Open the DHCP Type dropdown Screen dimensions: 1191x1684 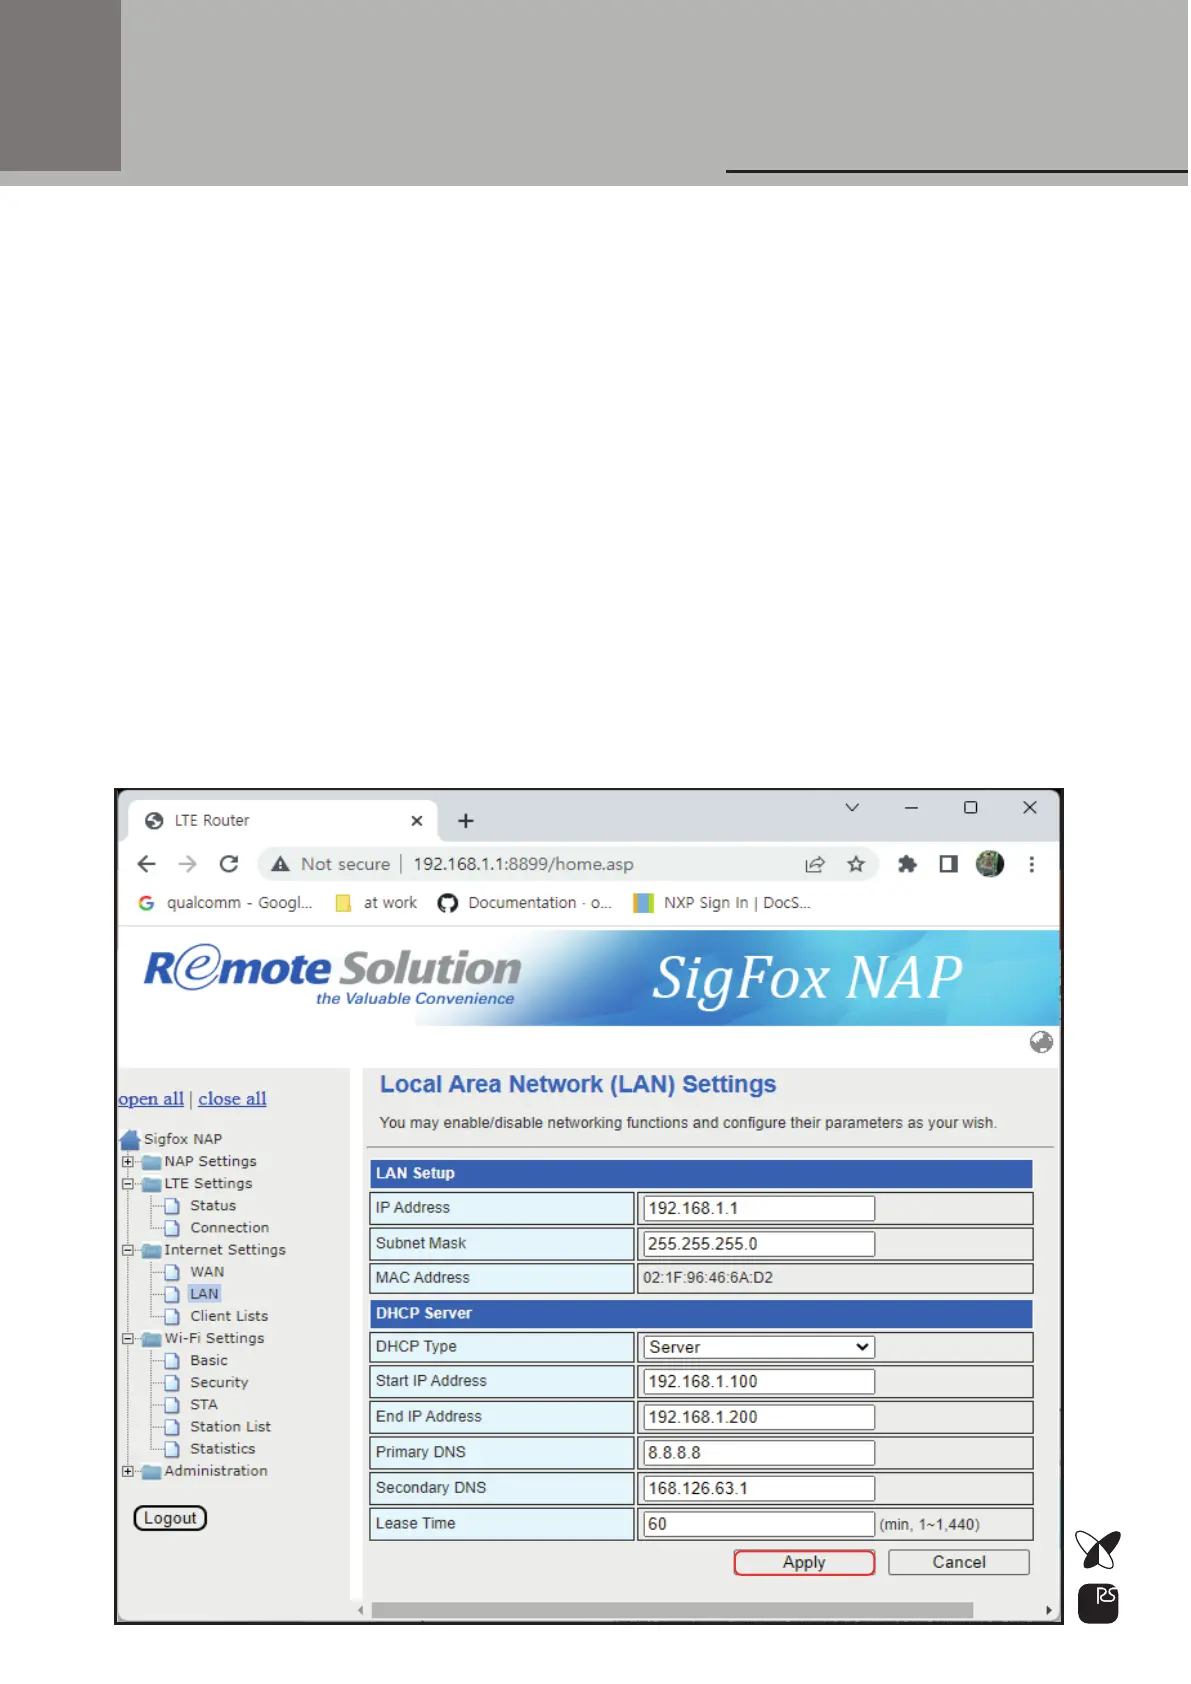point(759,1347)
